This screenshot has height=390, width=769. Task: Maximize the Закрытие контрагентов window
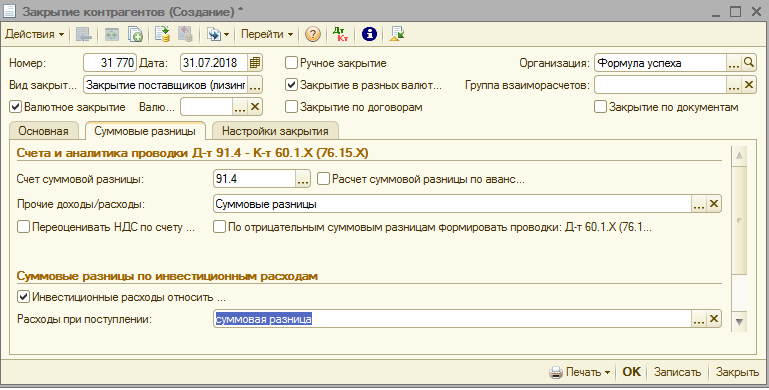[735, 11]
